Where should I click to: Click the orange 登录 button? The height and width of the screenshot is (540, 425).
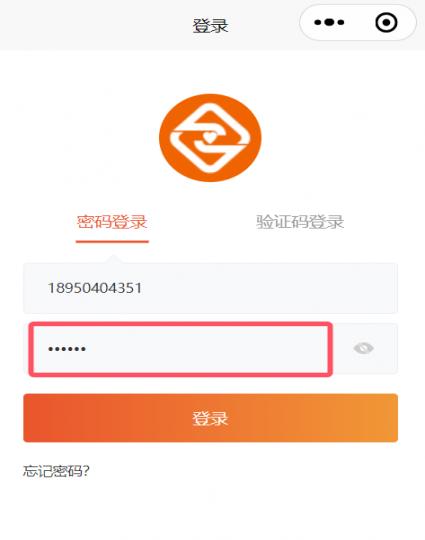click(210, 418)
